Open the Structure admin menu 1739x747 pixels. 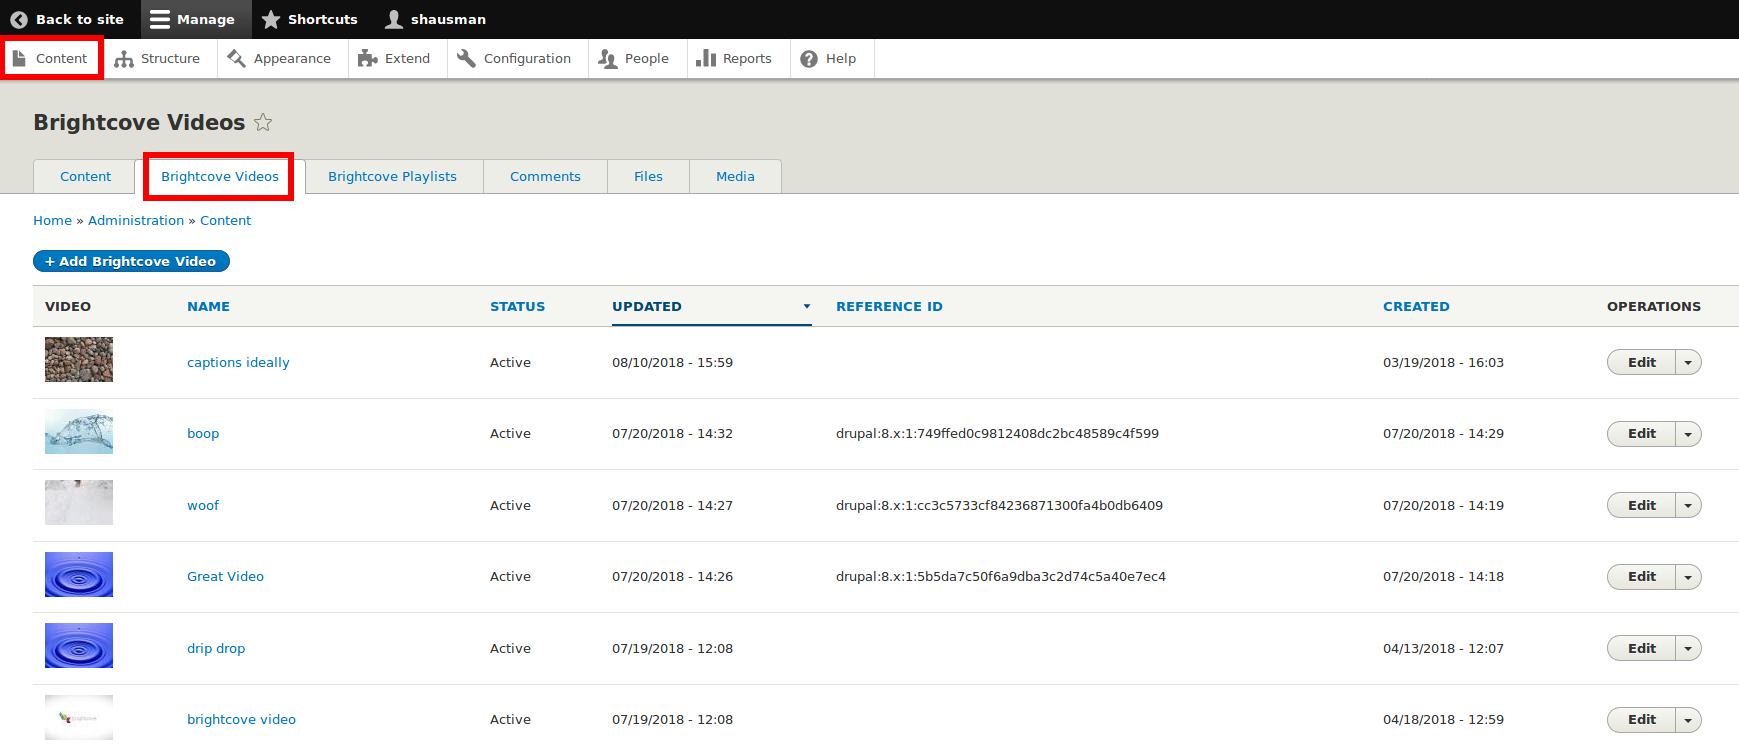click(x=157, y=58)
